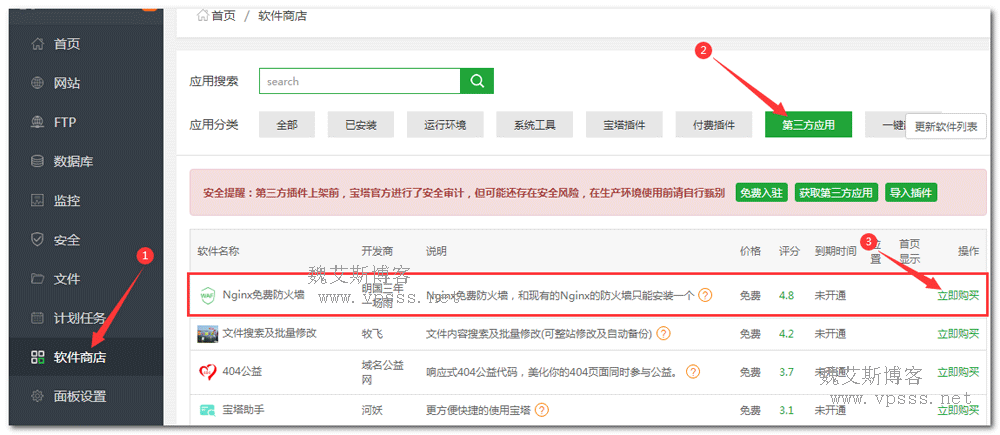
Task: Click the home icon in breadcrumb
Action: [x=202, y=15]
